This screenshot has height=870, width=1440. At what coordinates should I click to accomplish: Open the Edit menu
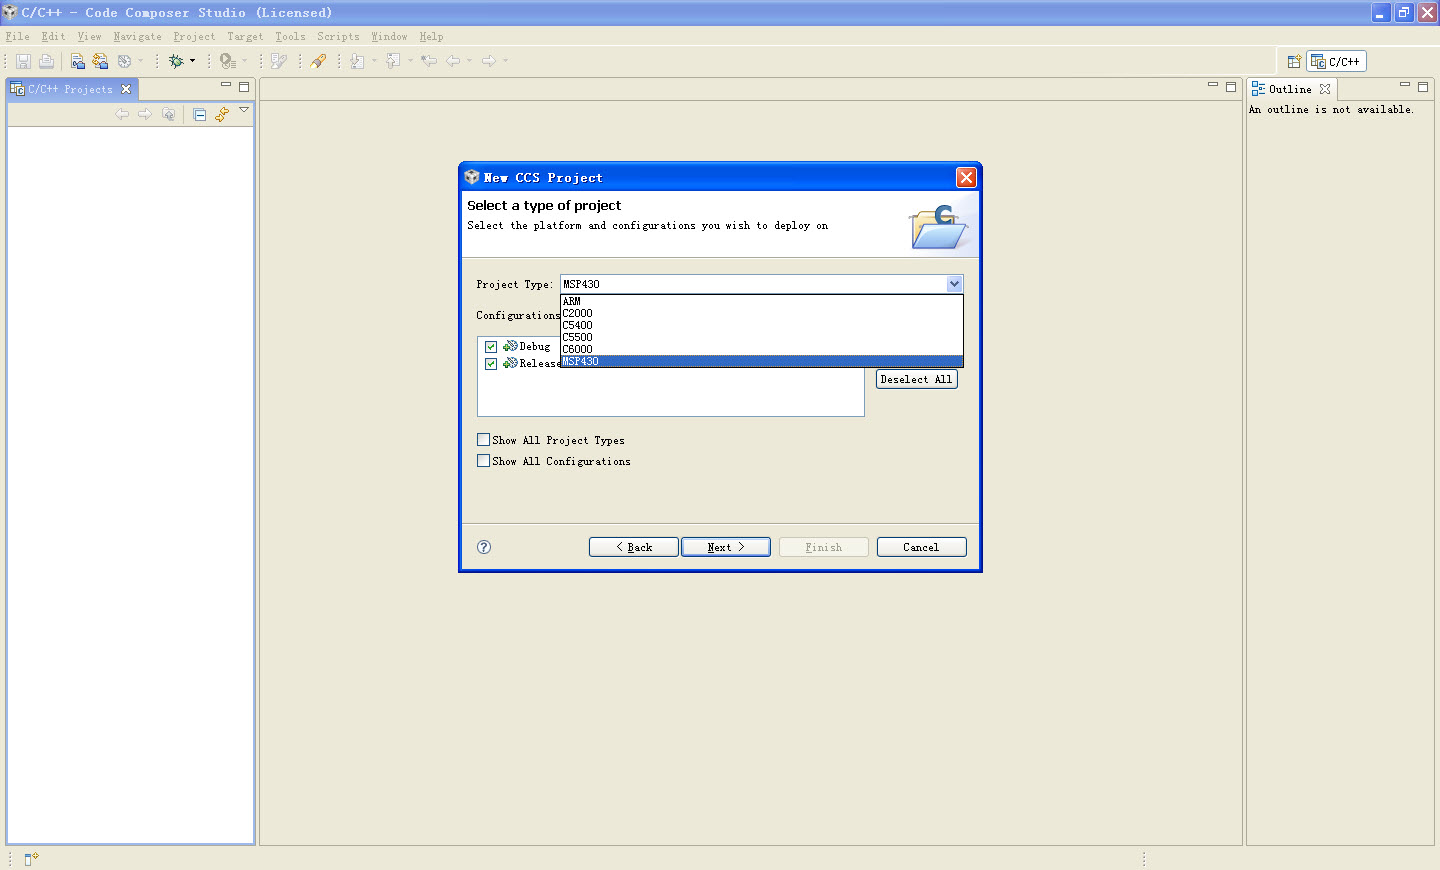click(x=53, y=36)
